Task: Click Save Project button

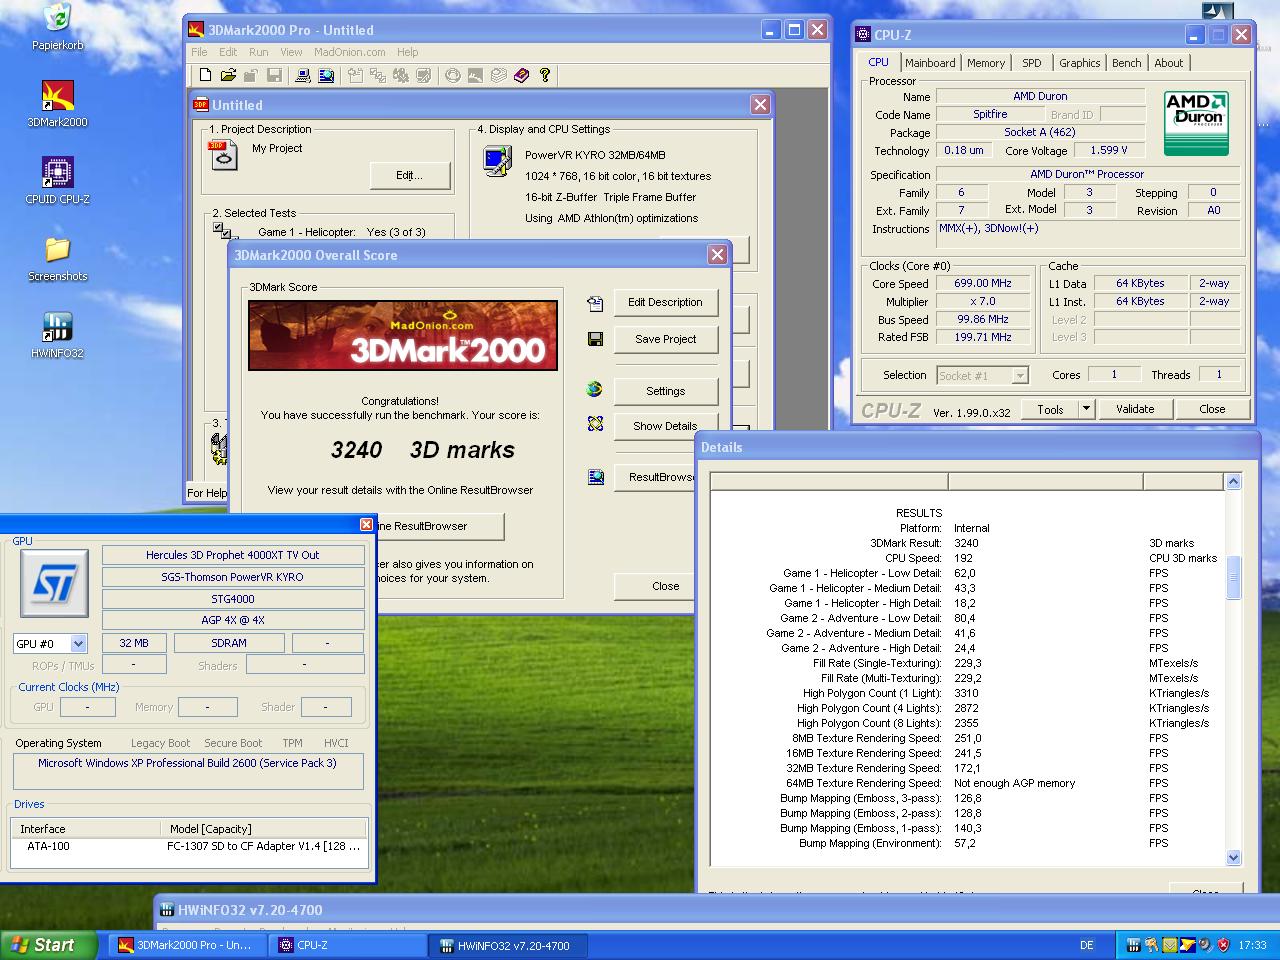Action: click(x=665, y=339)
